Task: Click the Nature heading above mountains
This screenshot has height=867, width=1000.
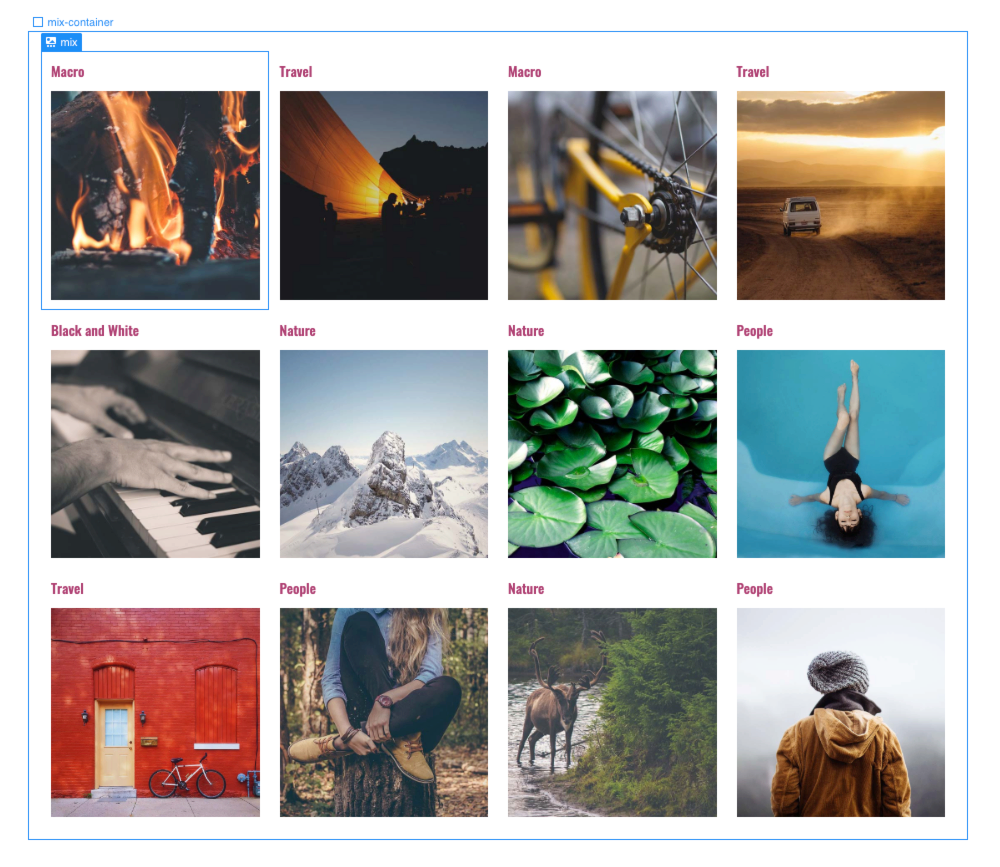Action: pos(298,331)
